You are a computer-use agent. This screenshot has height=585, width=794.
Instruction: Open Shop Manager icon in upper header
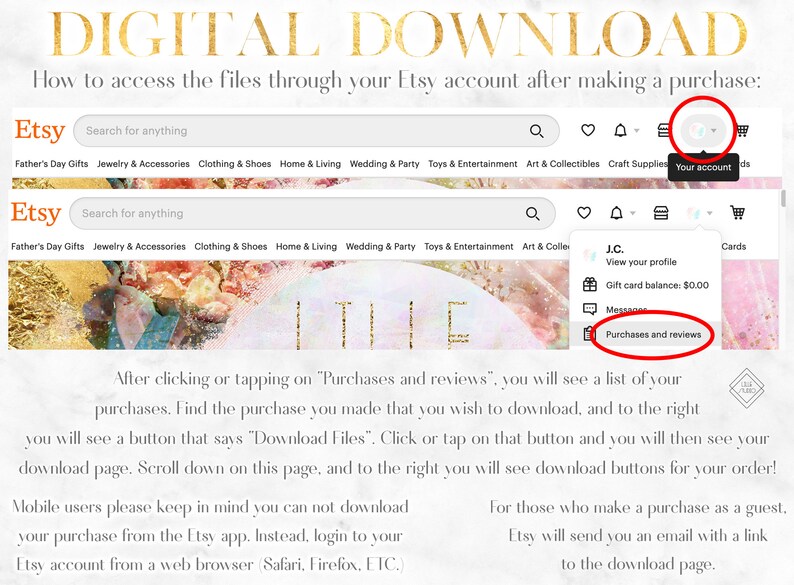(x=664, y=130)
